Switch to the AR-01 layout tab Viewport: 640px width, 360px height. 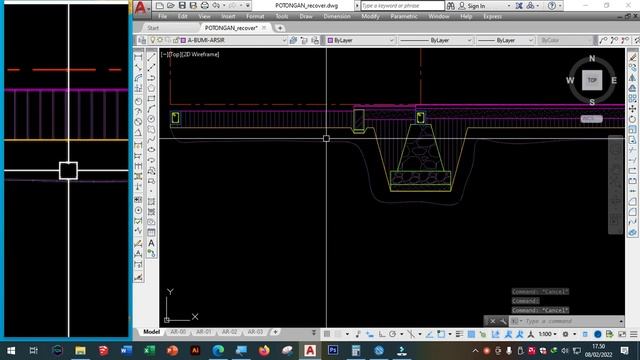coord(204,332)
